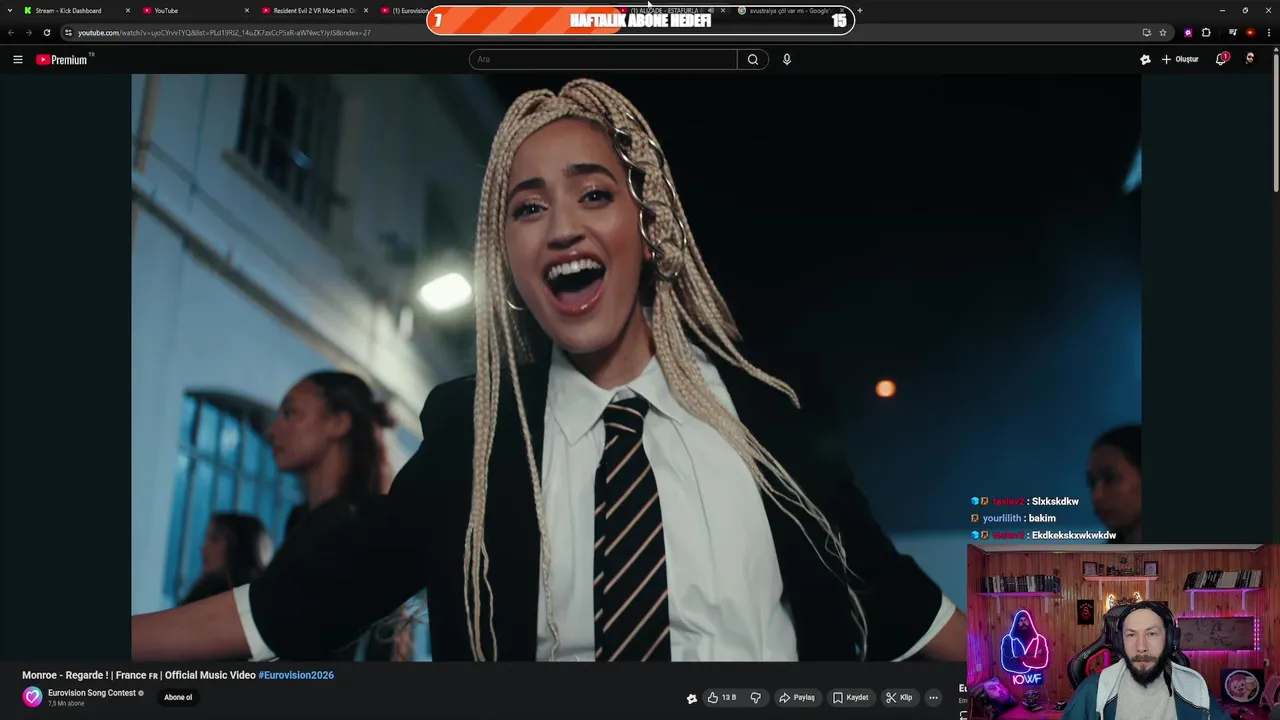1280x720 pixels.
Task: Switch to the avustralya çöl var mı Google tab
Action: click(x=789, y=11)
